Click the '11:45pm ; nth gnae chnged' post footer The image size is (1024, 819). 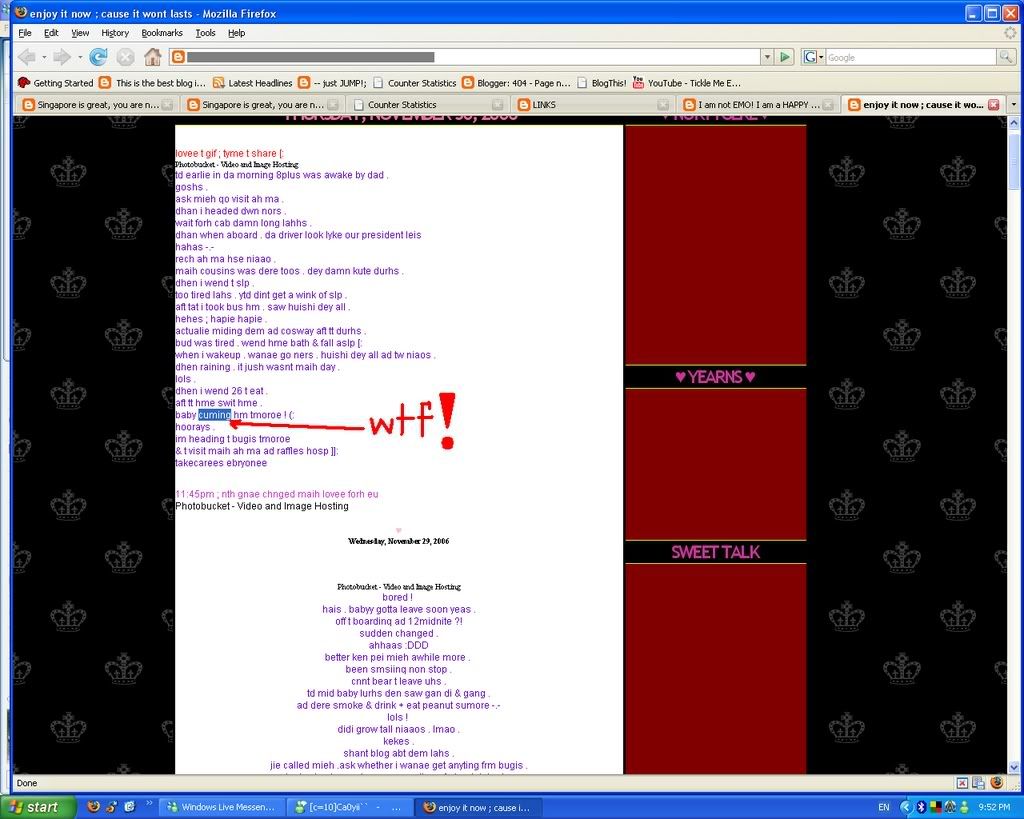tap(276, 494)
